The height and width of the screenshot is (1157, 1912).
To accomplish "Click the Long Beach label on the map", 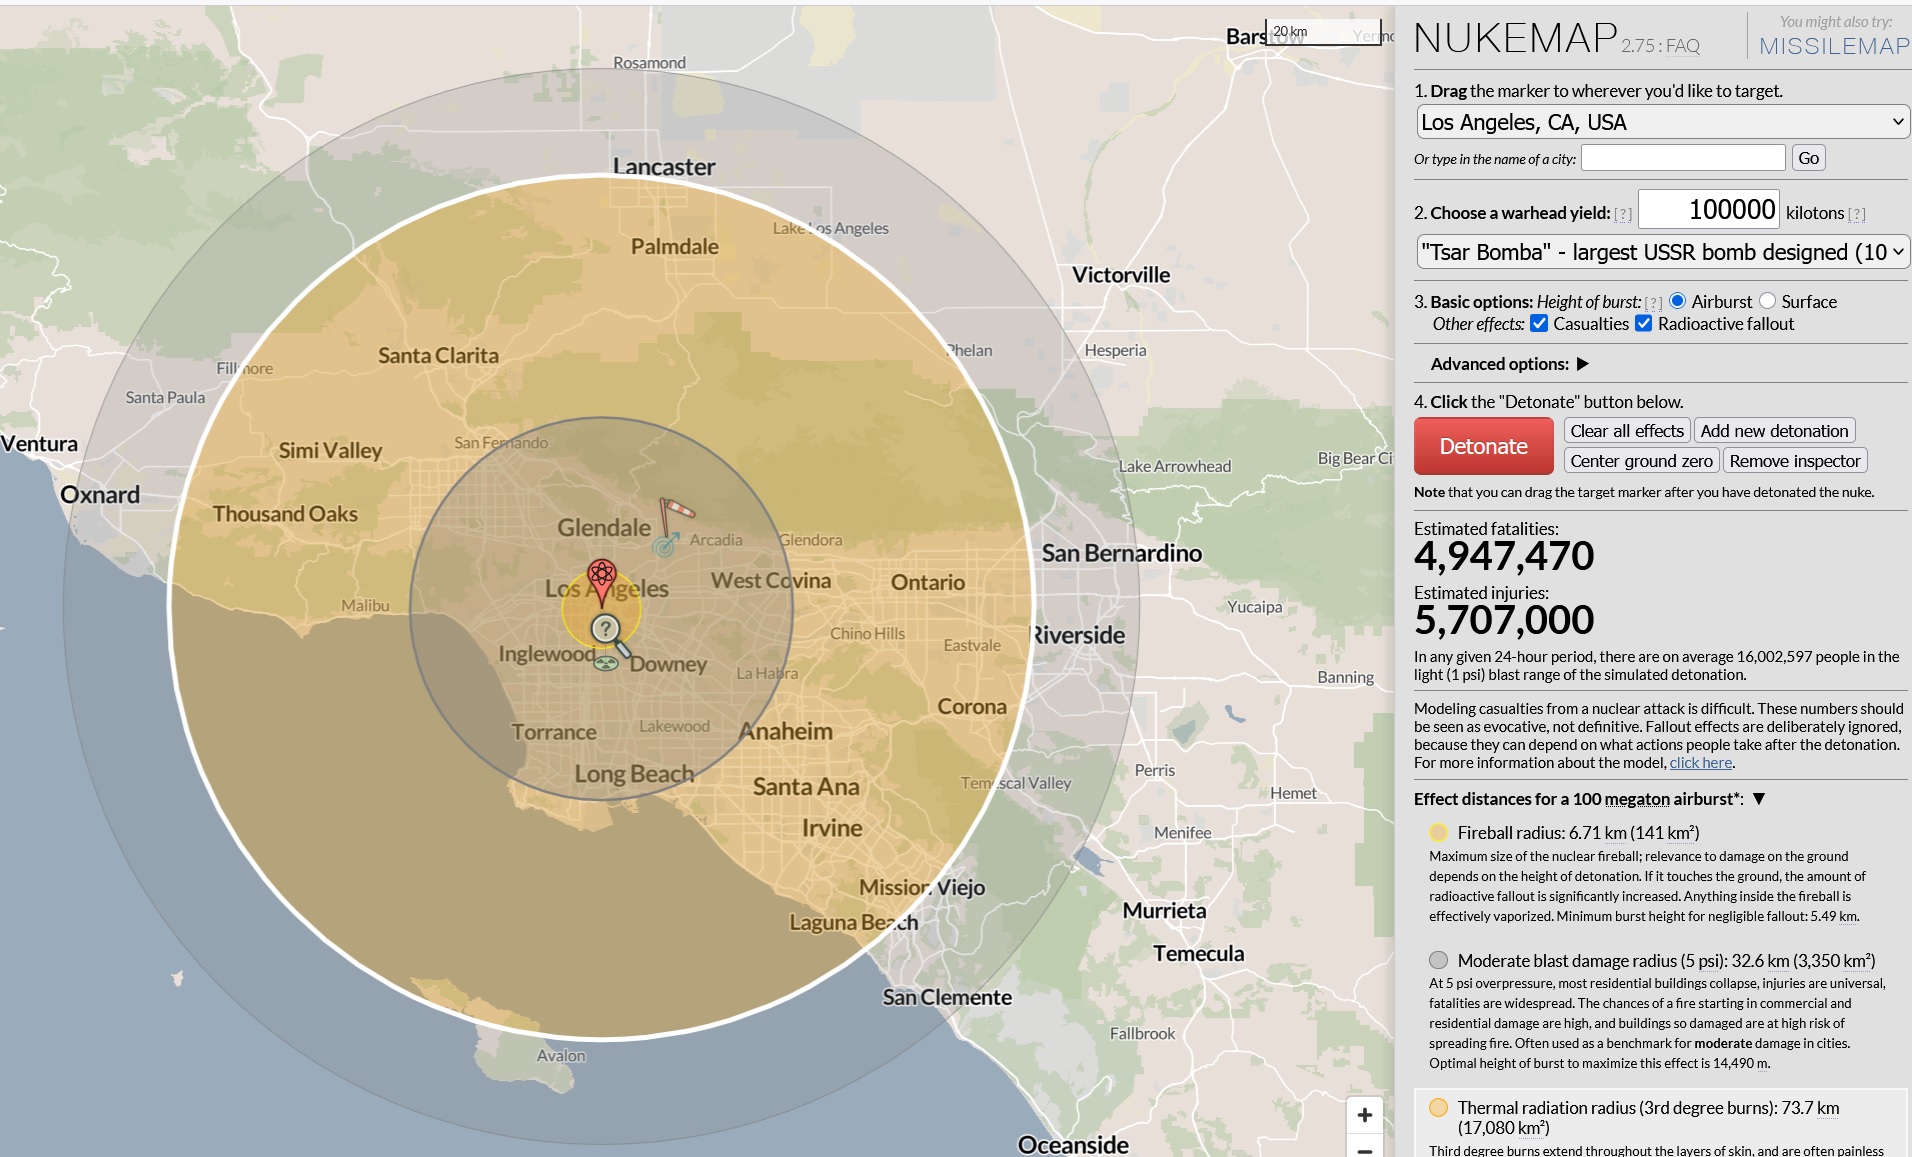I will (634, 774).
